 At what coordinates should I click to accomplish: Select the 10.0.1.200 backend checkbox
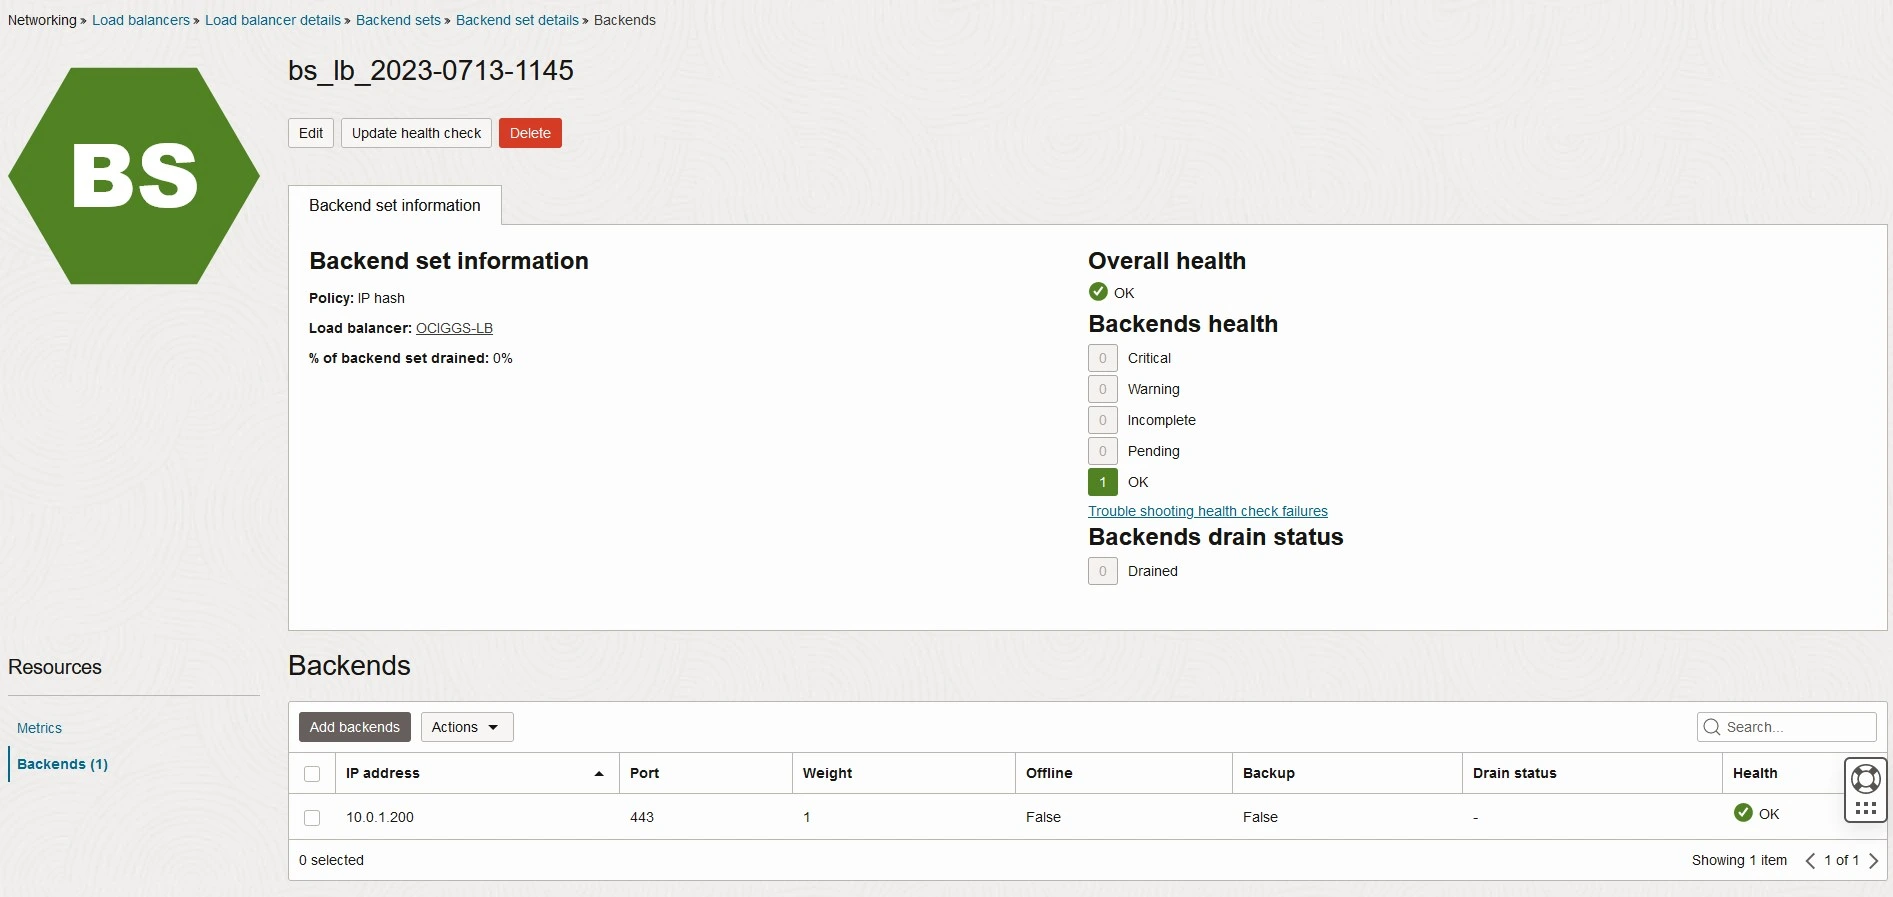coord(312,818)
